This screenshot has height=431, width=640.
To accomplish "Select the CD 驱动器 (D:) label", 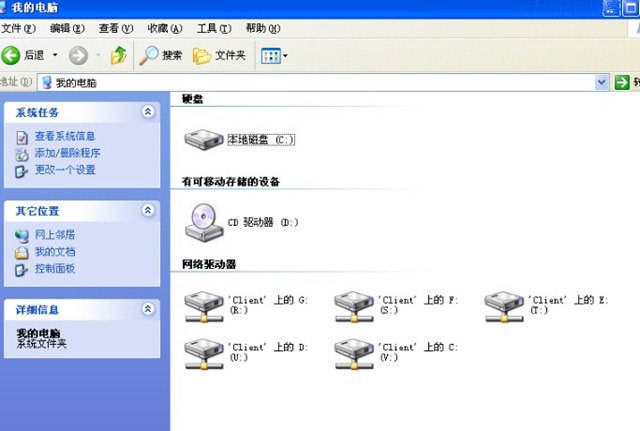I will [263, 222].
